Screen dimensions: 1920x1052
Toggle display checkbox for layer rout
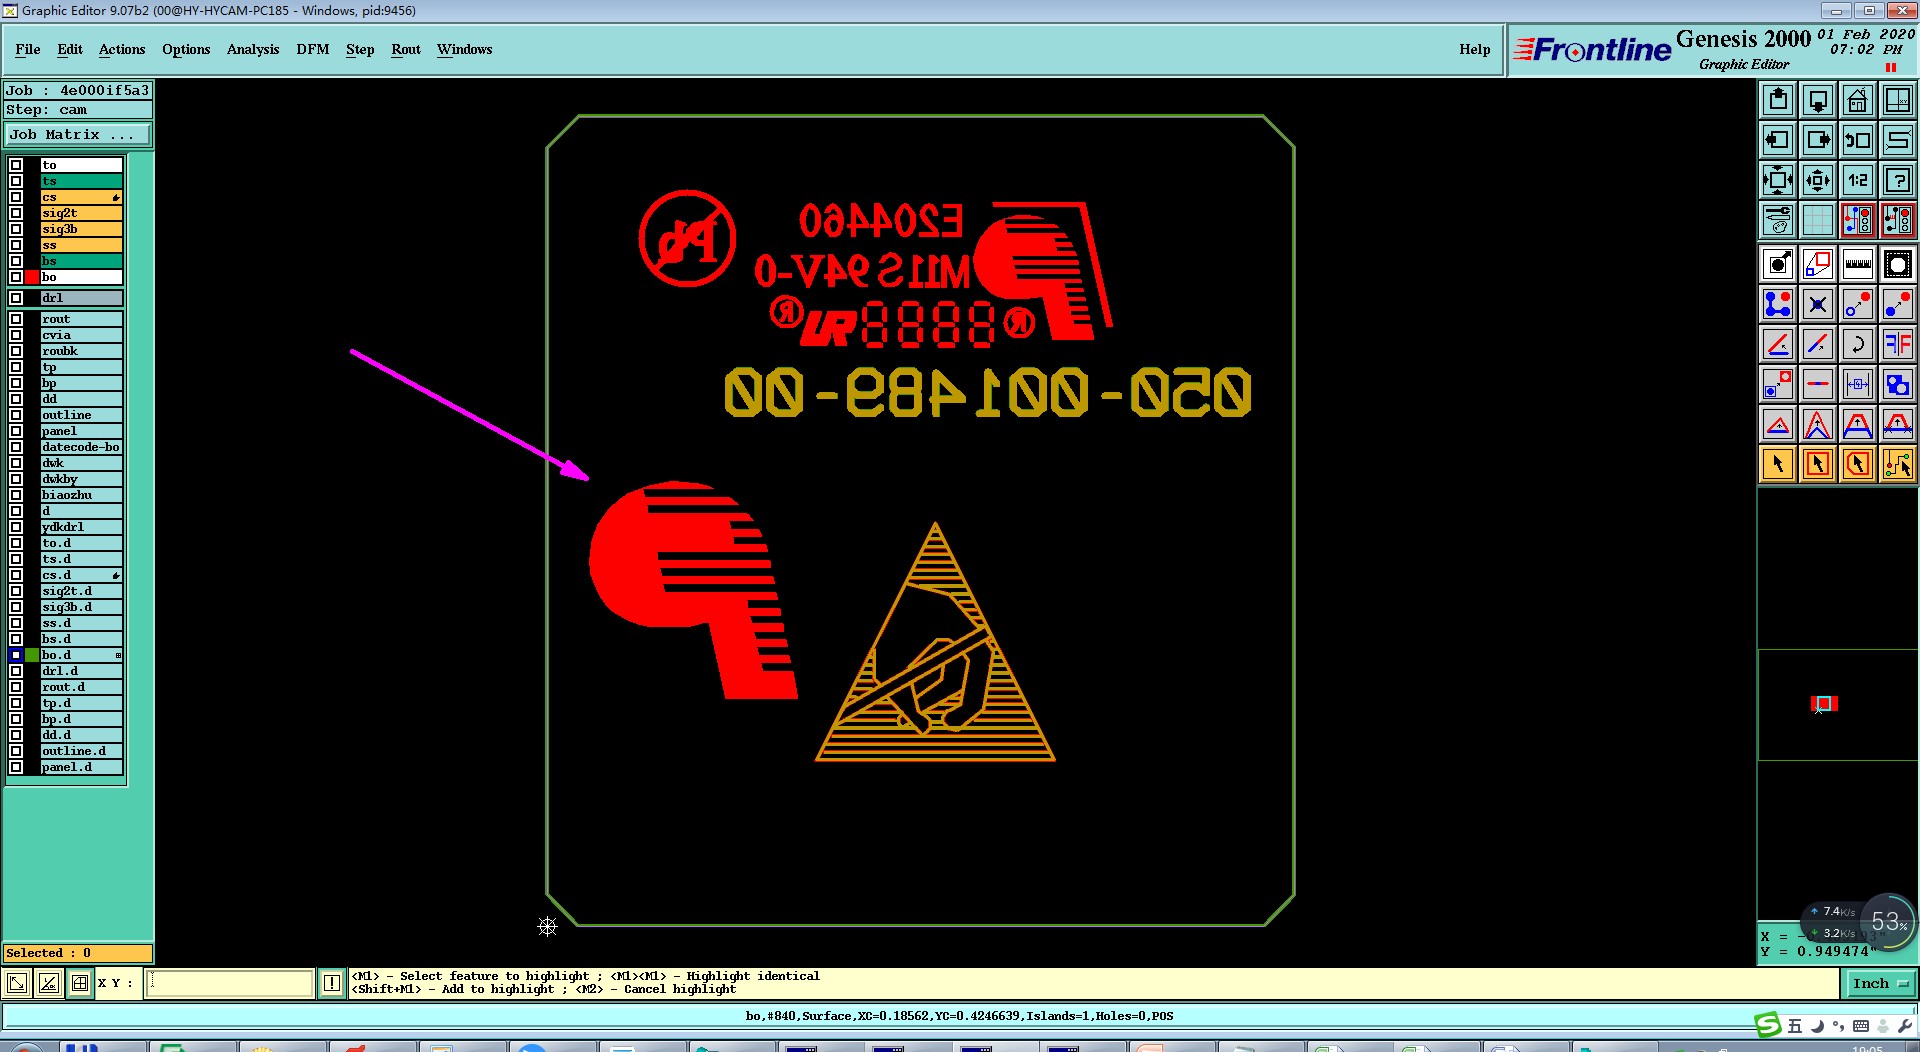point(16,319)
